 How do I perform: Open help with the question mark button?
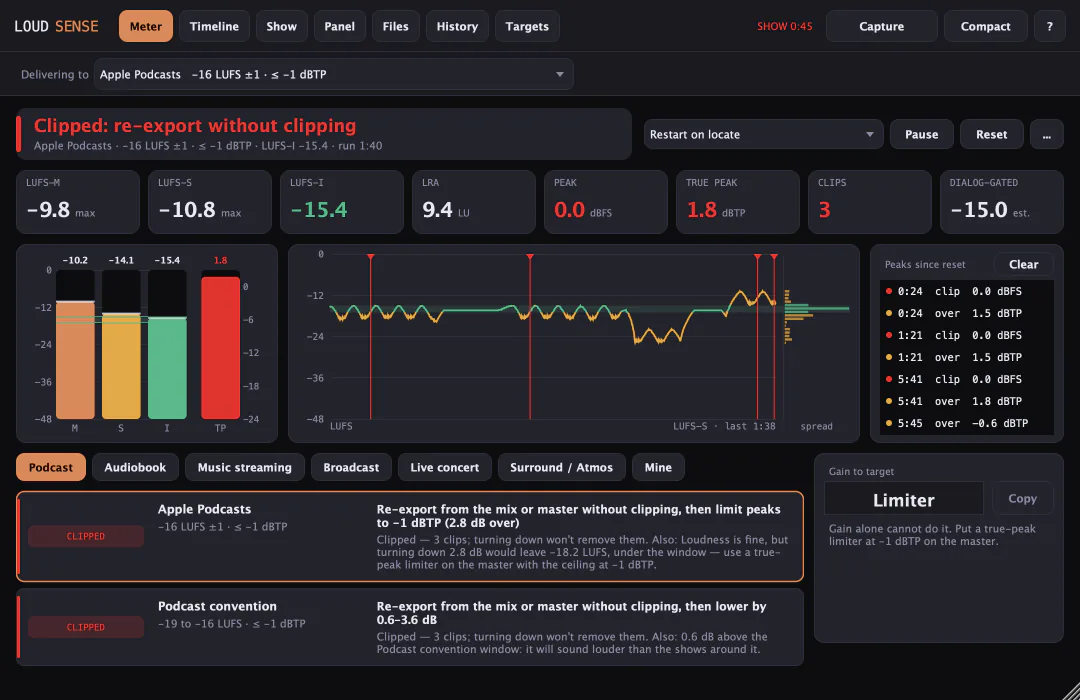(1050, 26)
